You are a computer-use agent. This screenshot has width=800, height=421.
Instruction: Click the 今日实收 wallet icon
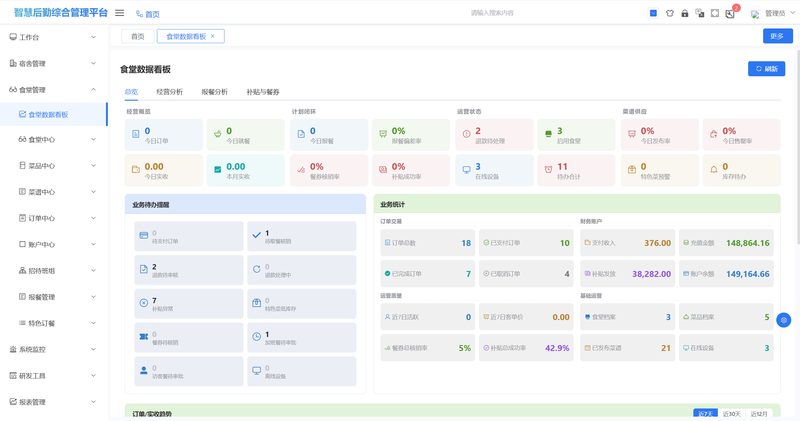click(x=136, y=169)
